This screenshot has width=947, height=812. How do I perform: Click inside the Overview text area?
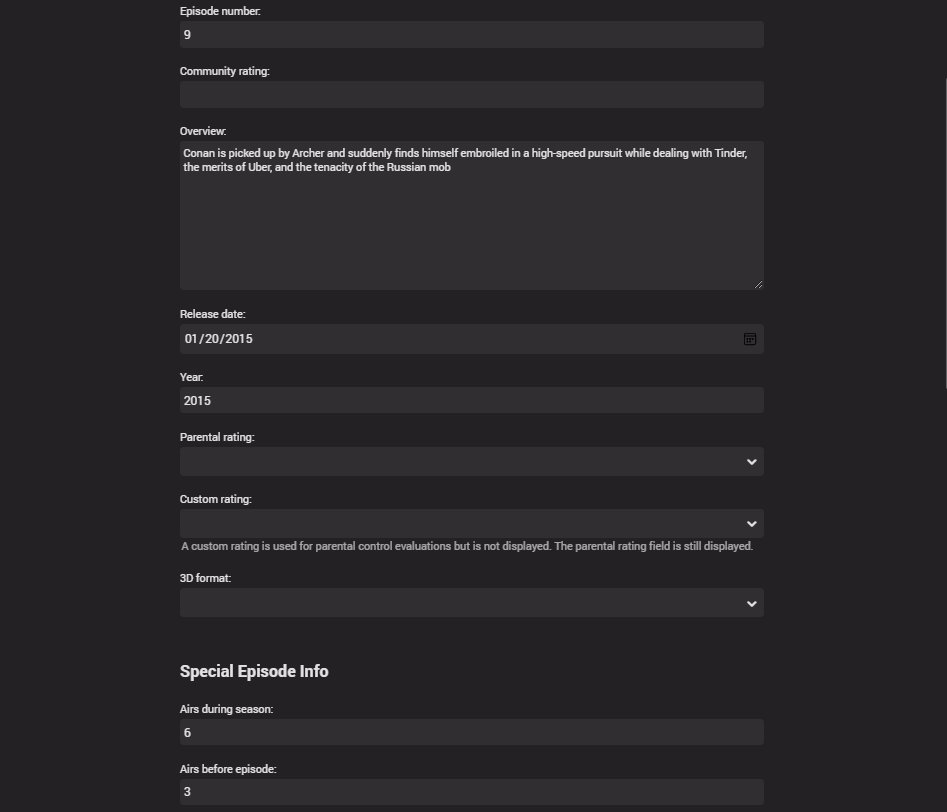pos(471,220)
